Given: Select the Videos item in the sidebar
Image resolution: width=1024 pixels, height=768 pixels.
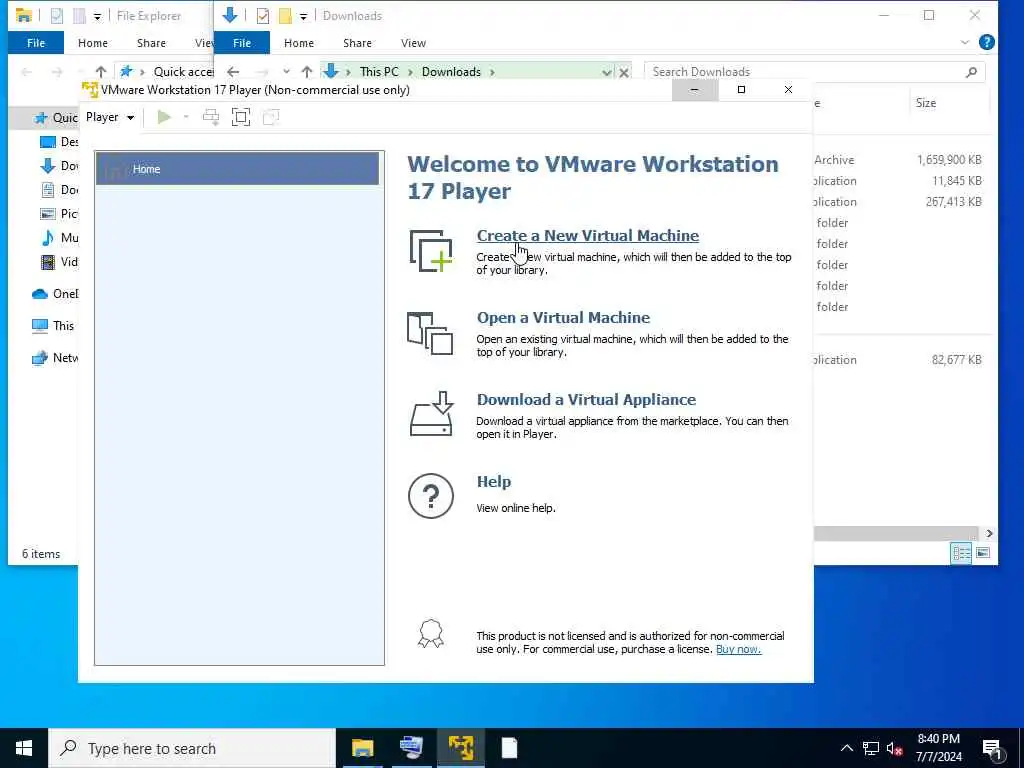Looking at the screenshot, I should click(x=59, y=262).
